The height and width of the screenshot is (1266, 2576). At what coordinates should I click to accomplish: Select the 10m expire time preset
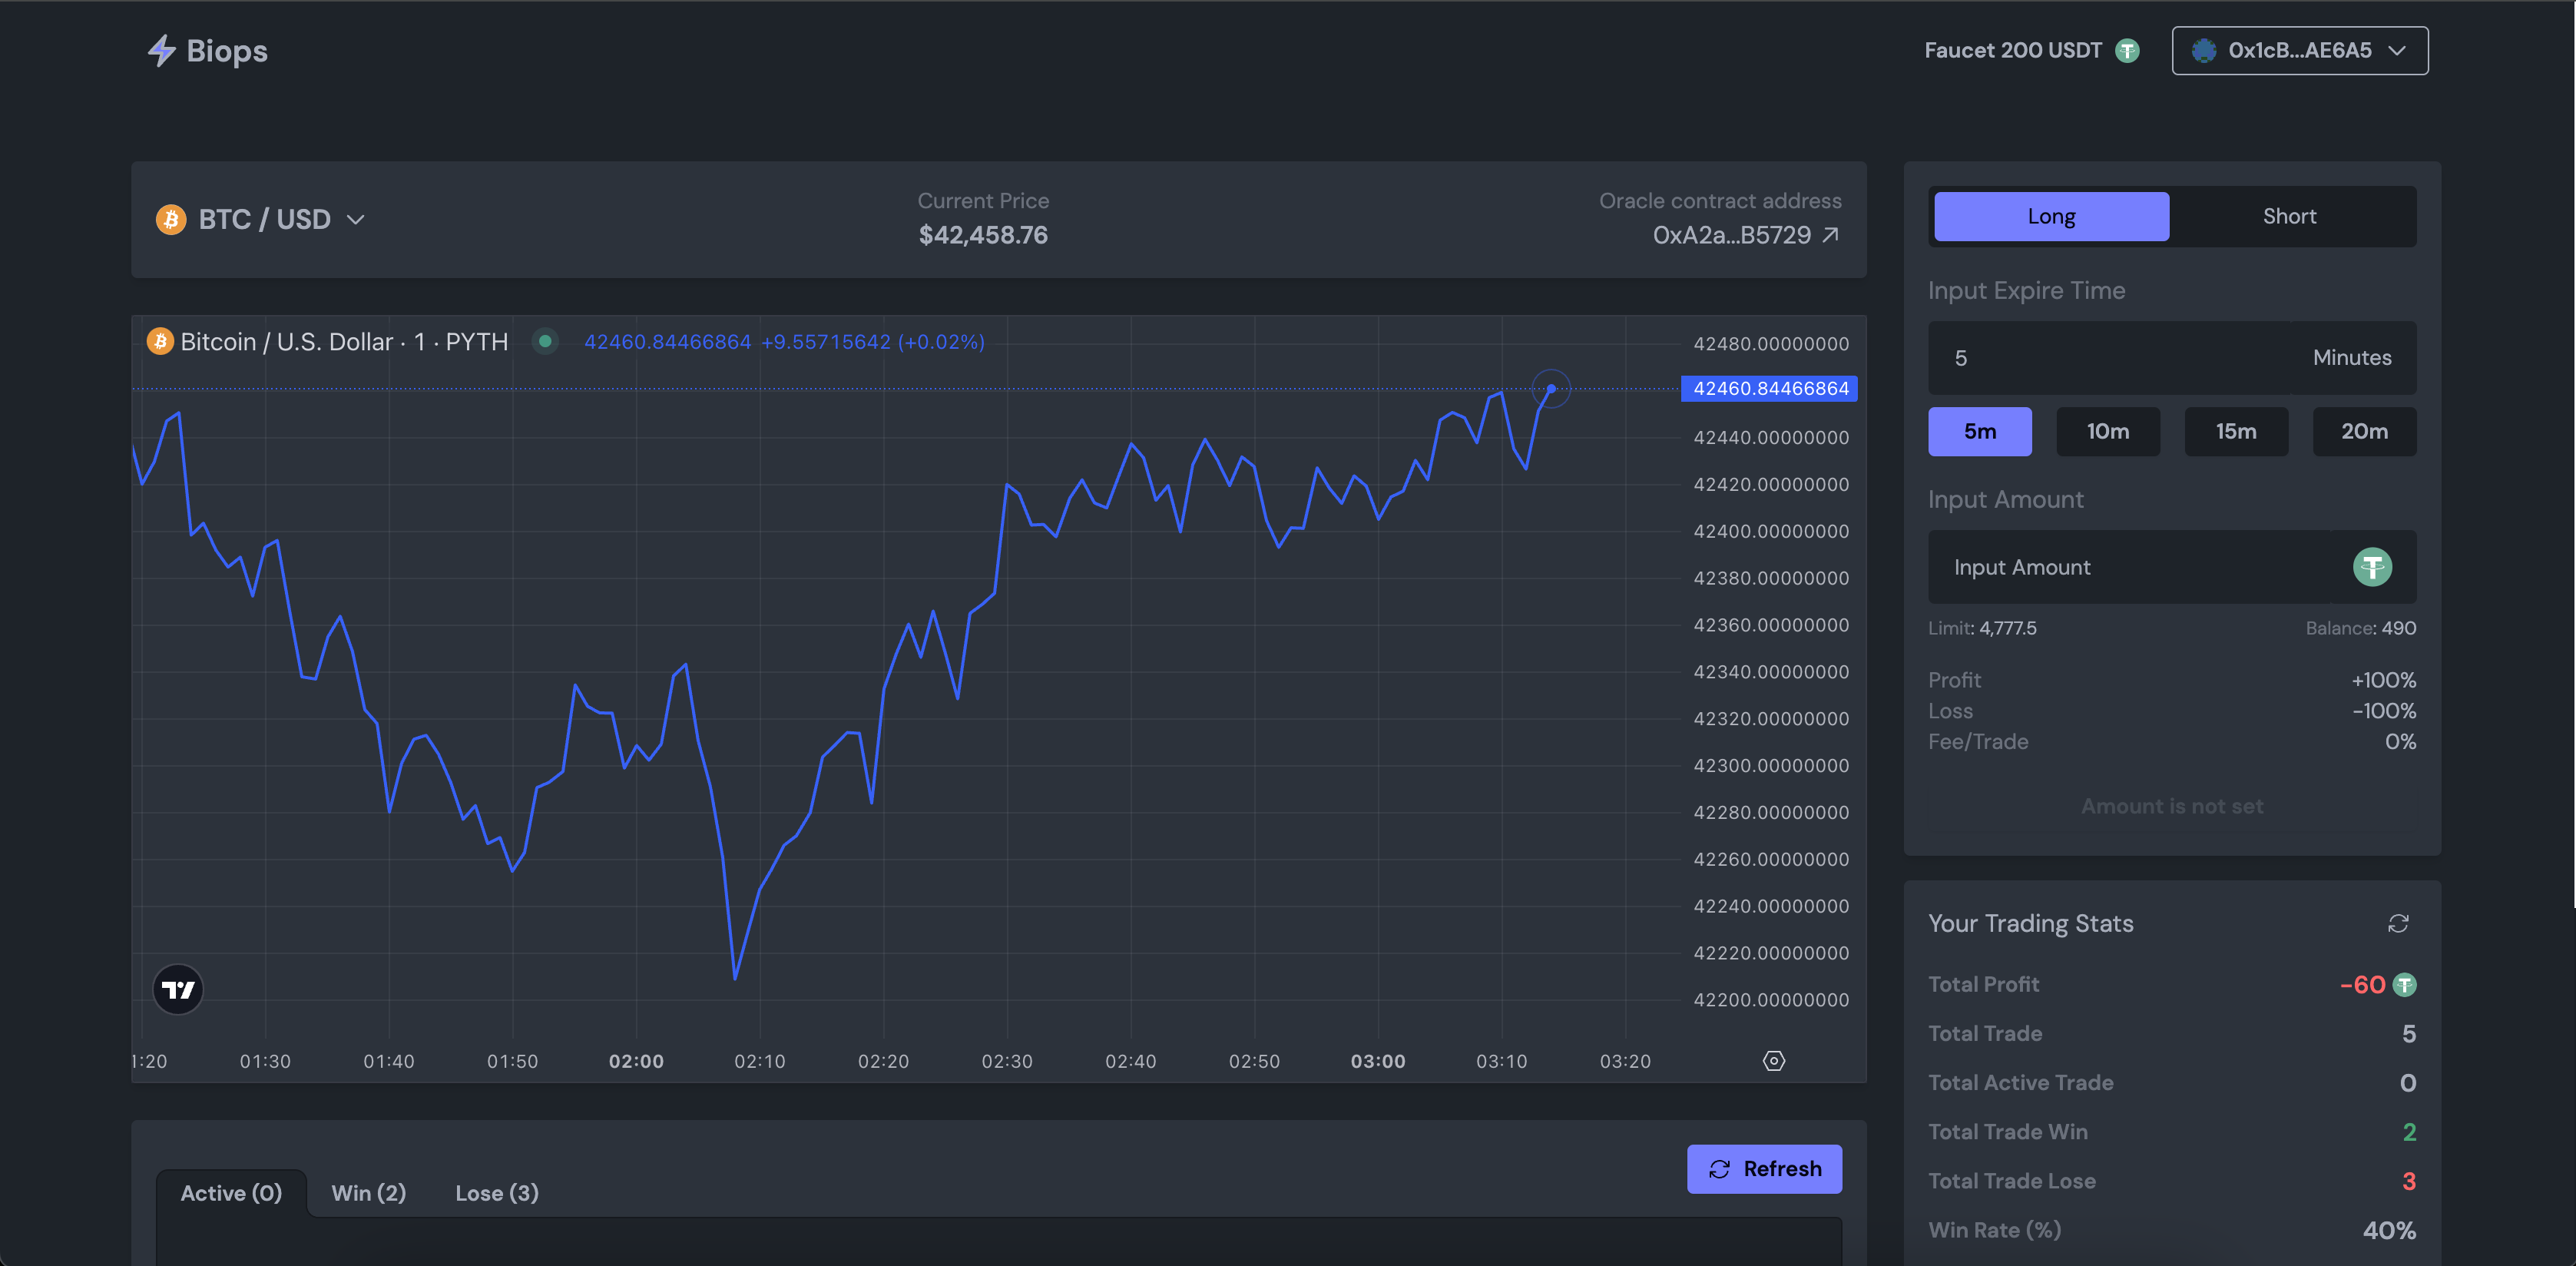(2107, 432)
